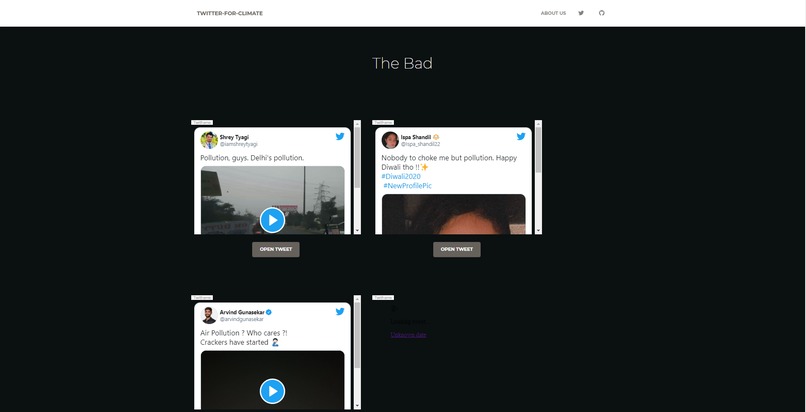Click the #Diwali2020 hashtag
This screenshot has width=806, height=412.
pos(401,177)
